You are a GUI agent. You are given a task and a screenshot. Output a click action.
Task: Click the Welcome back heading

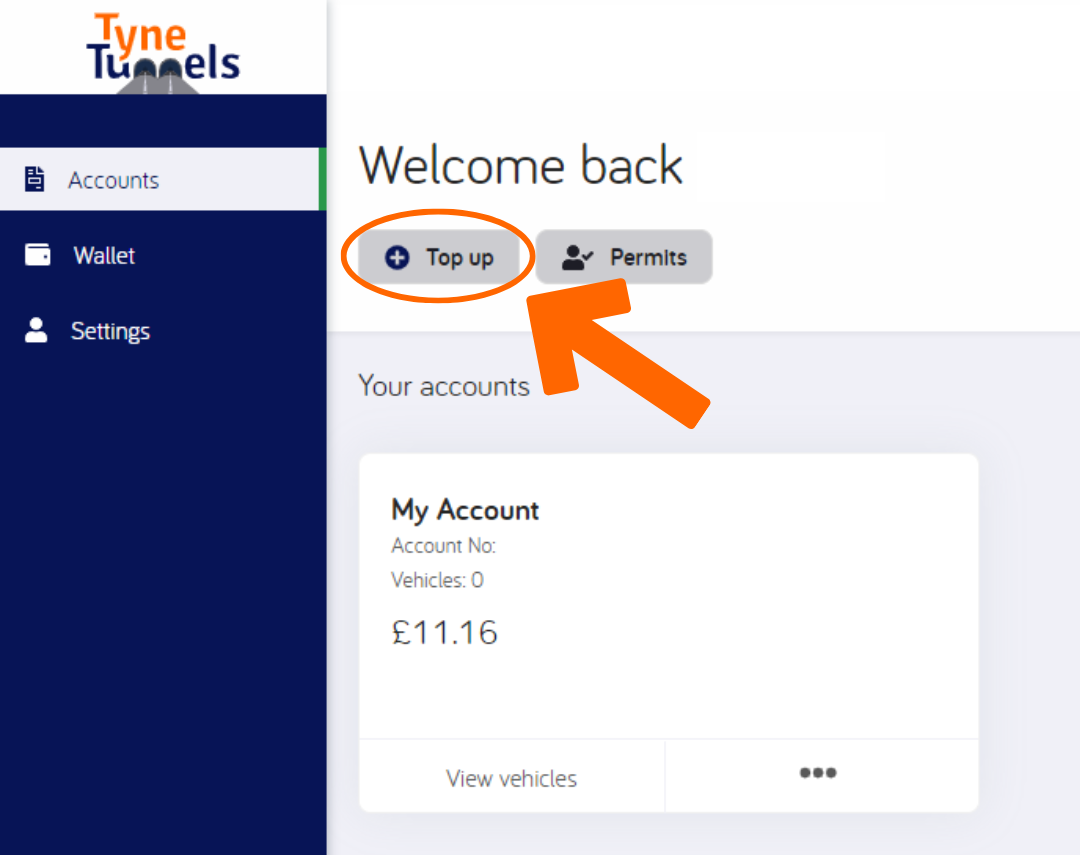tap(521, 165)
